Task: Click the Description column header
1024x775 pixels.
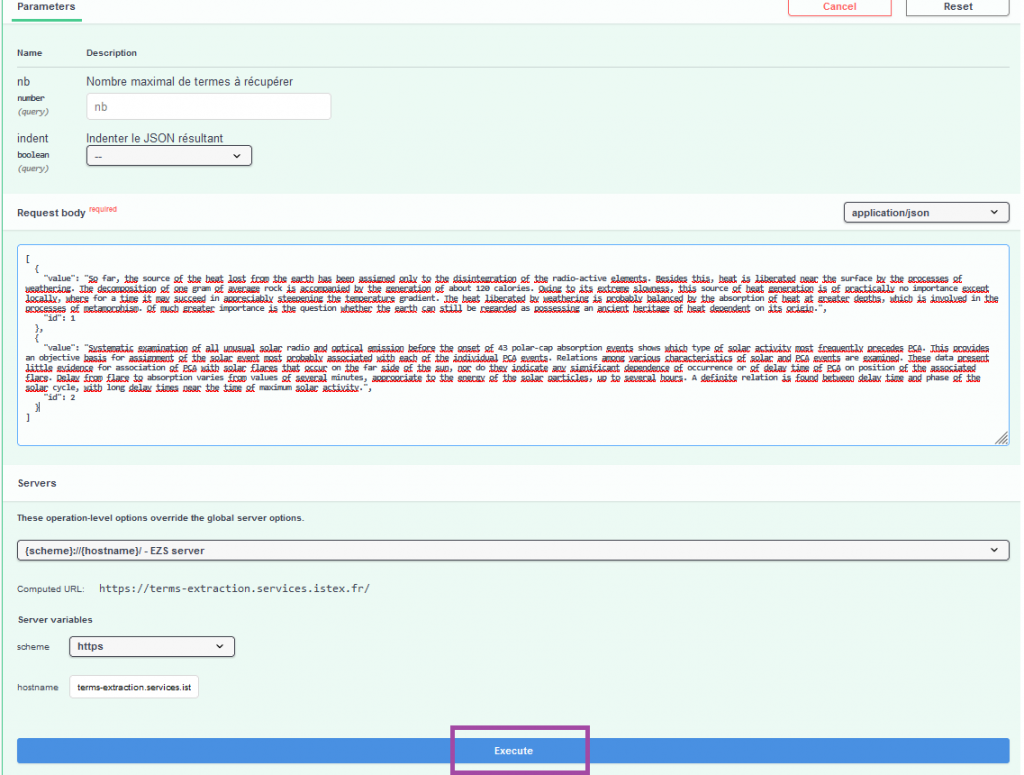Action: 111,53
